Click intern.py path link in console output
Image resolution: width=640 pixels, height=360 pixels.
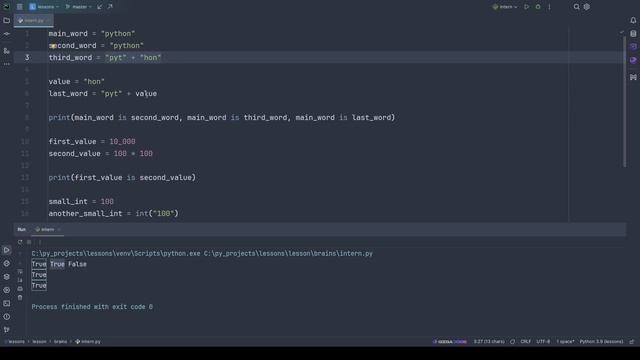[288, 253]
